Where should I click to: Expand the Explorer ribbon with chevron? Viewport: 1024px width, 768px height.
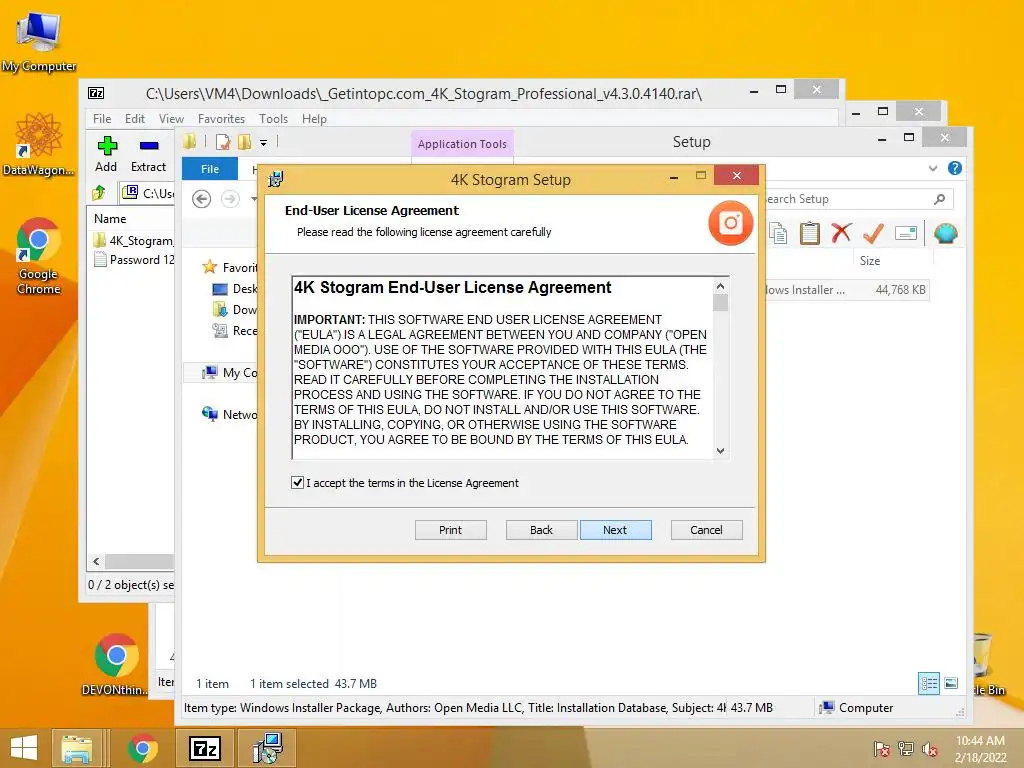pos(933,168)
